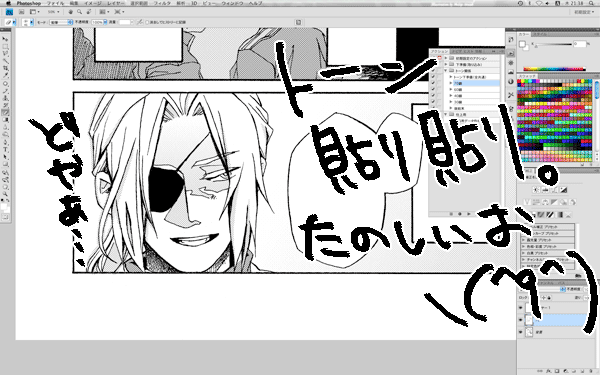Add a Brightness/Contrast adjustment
The height and width of the screenshot is (375, 600).
[536, 190]
